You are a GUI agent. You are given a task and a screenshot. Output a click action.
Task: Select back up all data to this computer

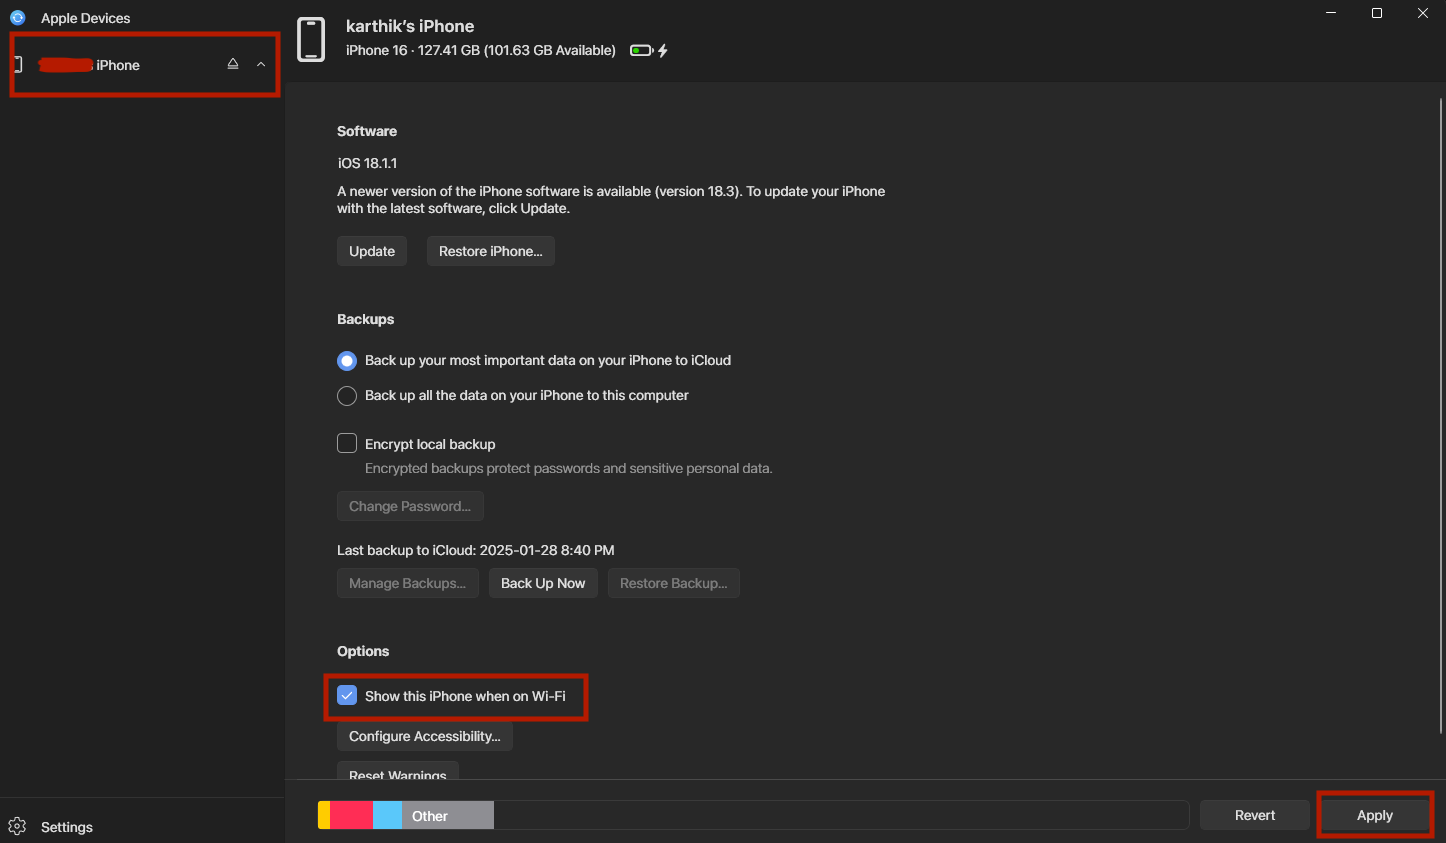coord(347,396)
